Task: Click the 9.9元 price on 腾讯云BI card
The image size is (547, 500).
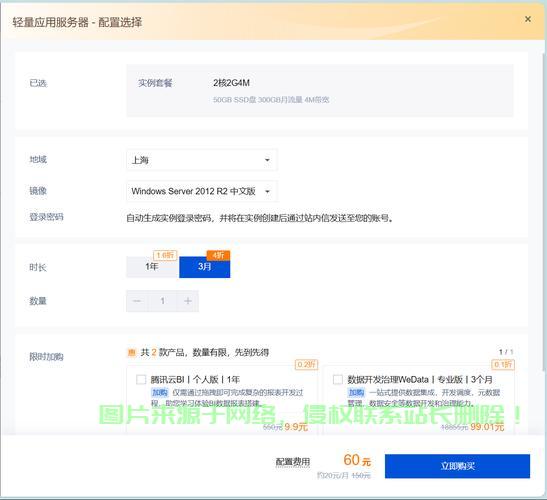Action: click(296, 427)
